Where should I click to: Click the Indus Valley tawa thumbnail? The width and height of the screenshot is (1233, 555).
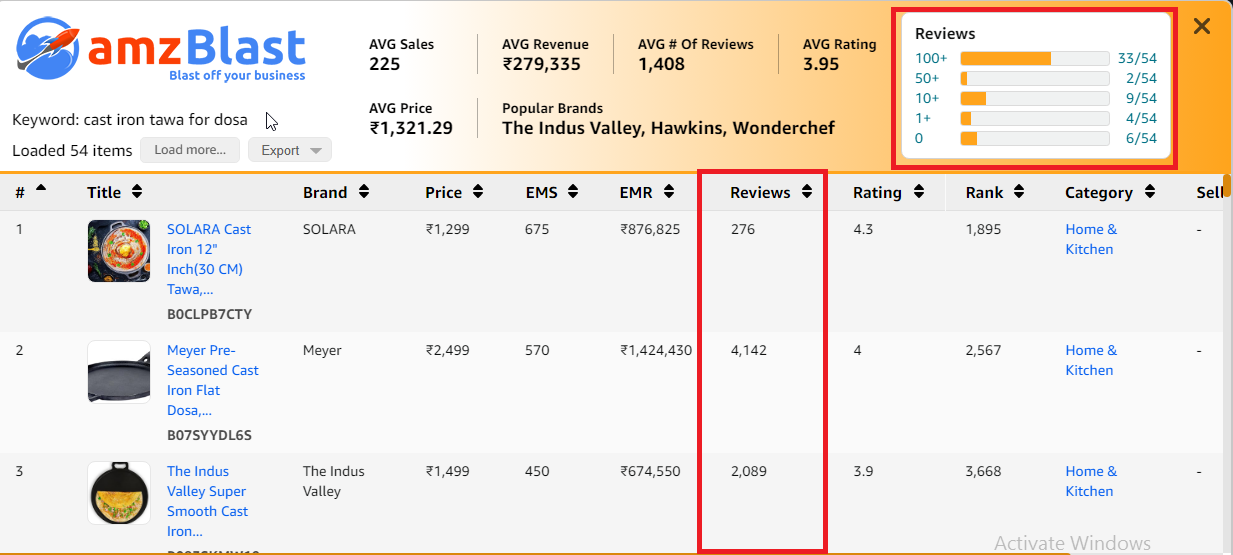coord(119,493)
